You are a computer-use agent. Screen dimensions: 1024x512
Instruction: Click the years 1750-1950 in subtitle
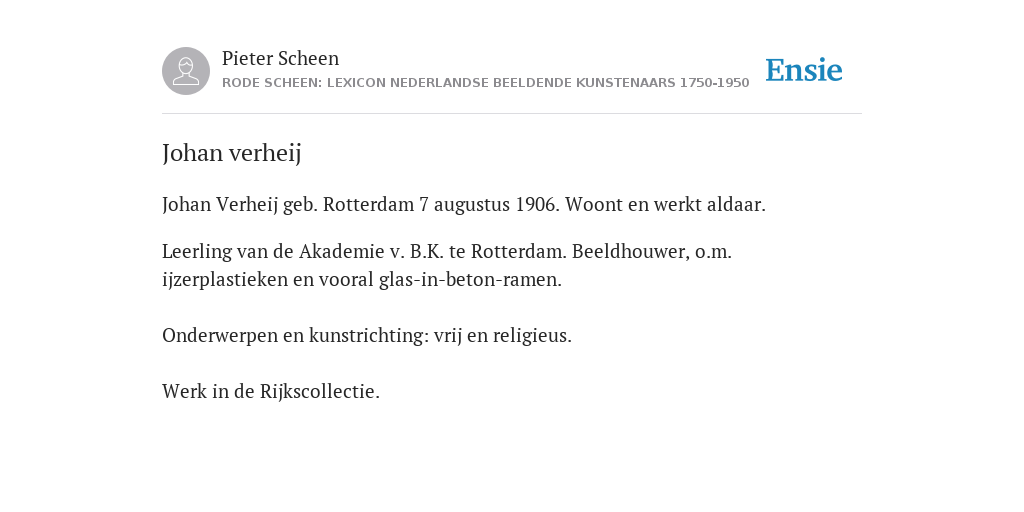point(714,83)
